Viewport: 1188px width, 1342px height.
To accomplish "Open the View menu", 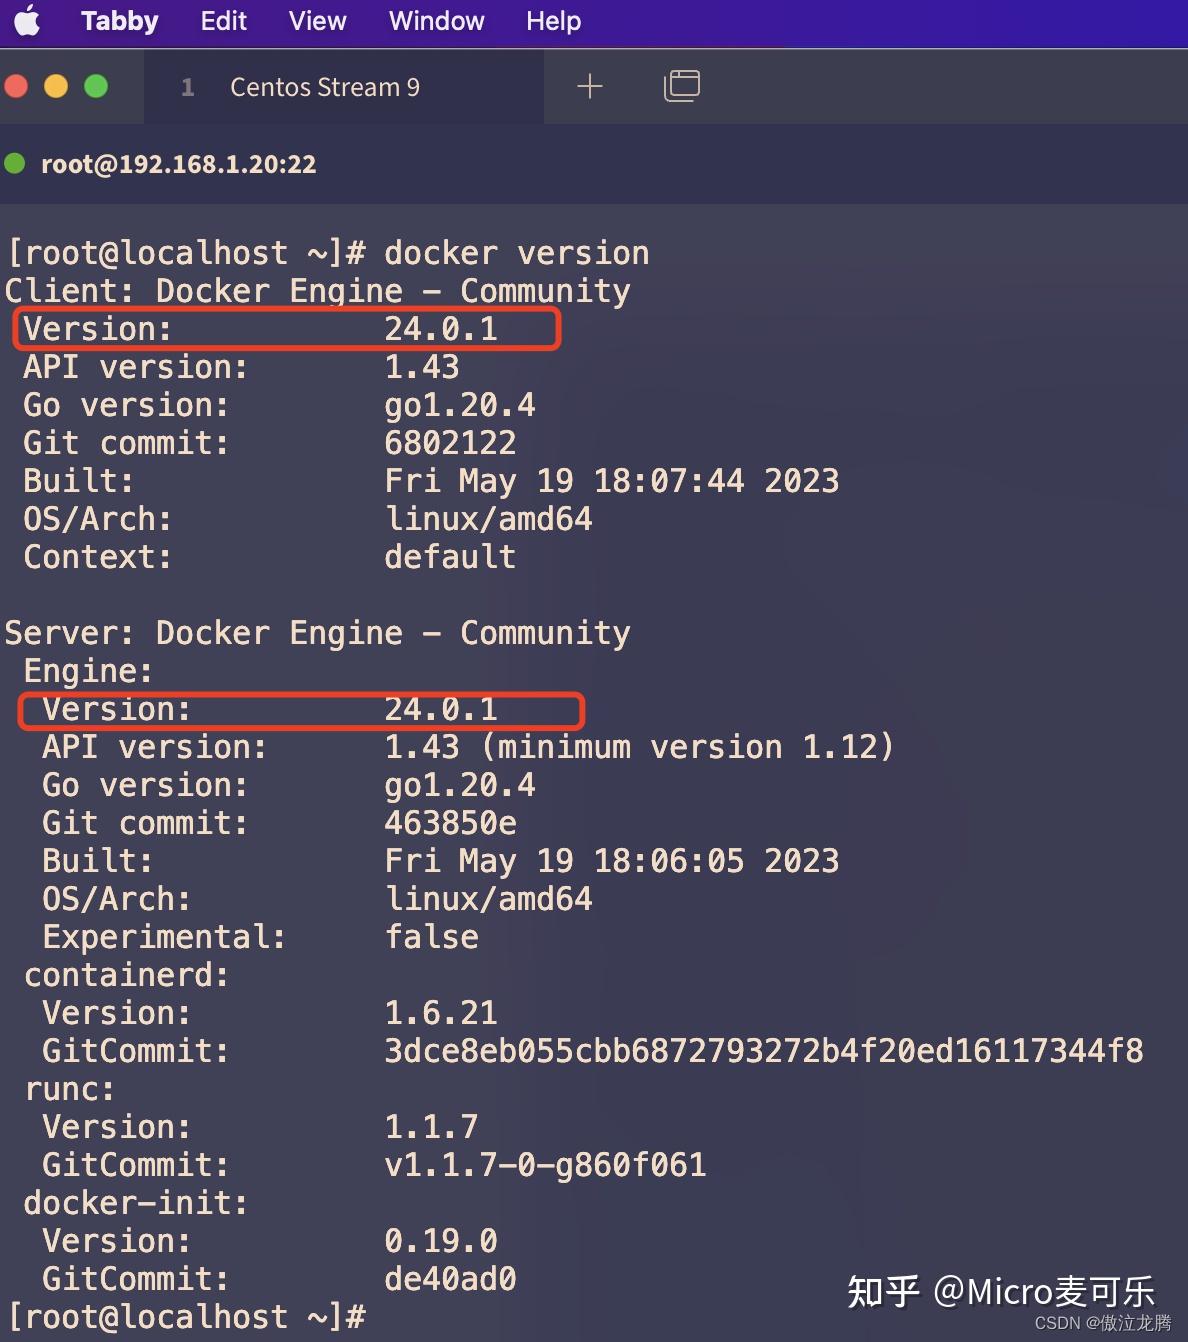I will click(x=316, y=21).
